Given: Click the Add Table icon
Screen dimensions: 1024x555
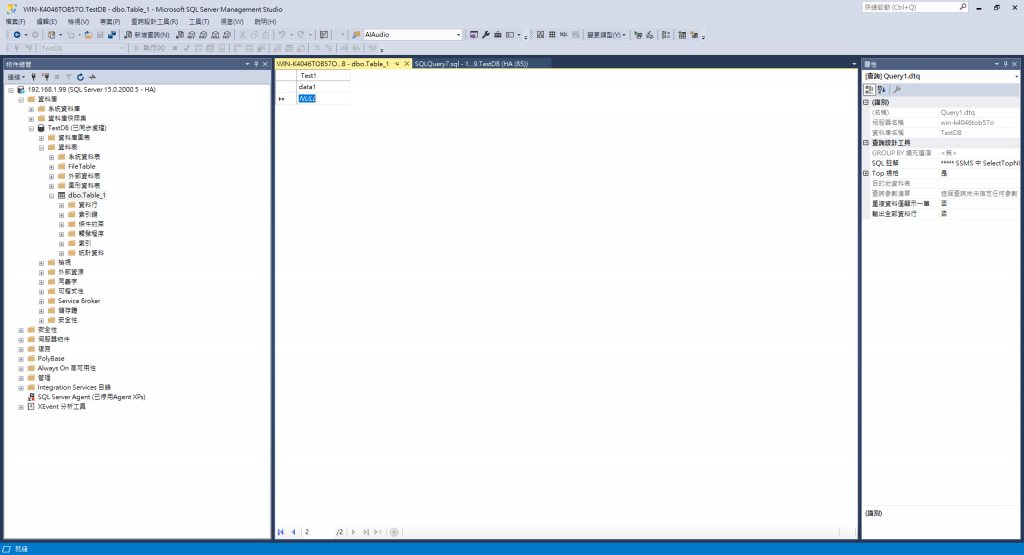Looking at the screenshot, I should (x=682, y=35).
